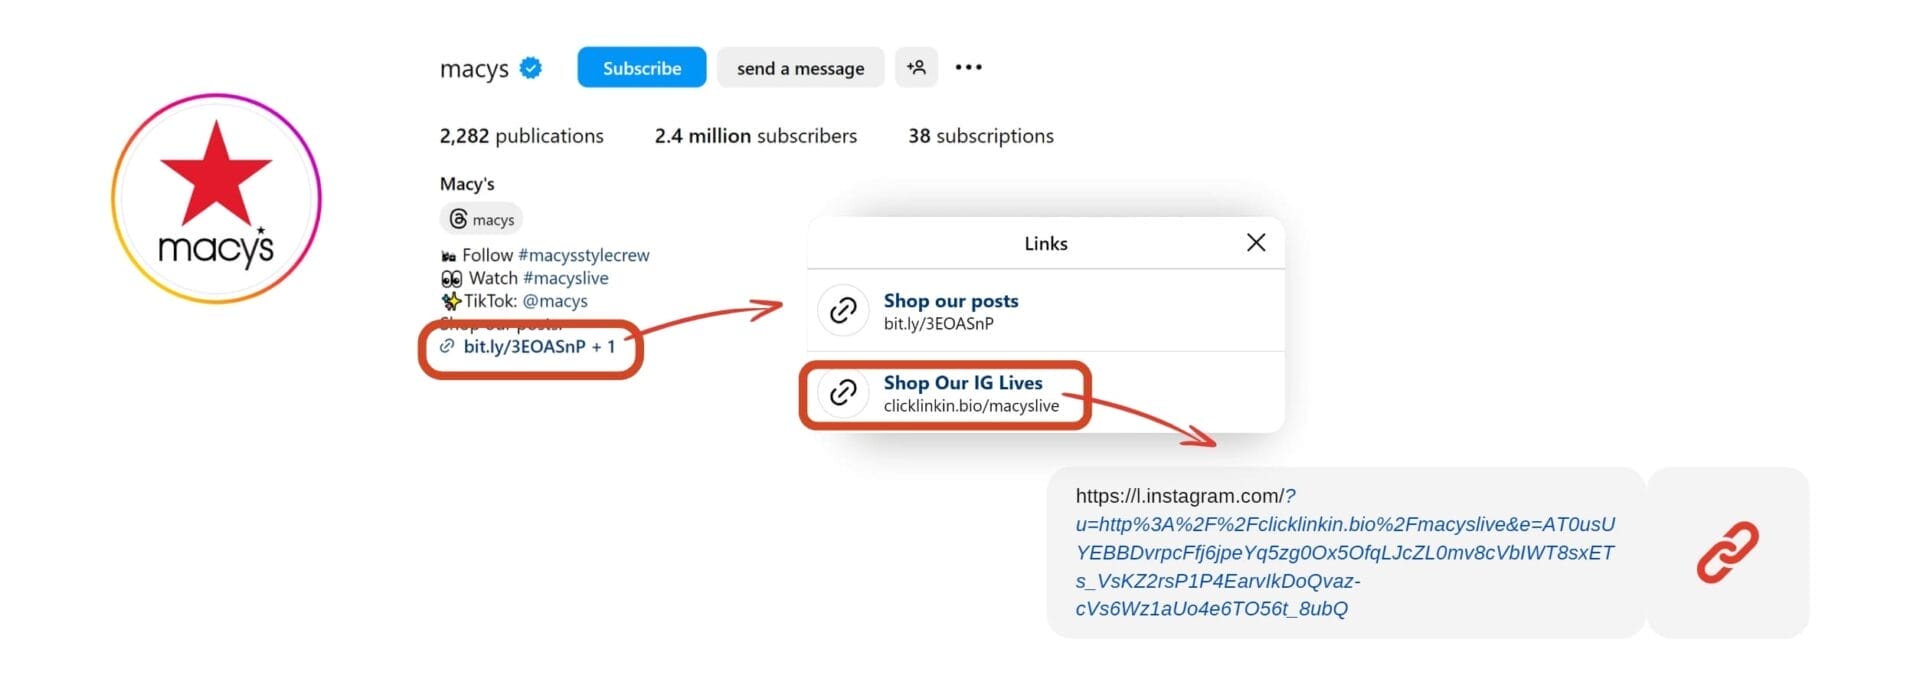The image size is (1920, 679).
Task: Click the @macys TikTok mention
Action: tap(555, 301)
